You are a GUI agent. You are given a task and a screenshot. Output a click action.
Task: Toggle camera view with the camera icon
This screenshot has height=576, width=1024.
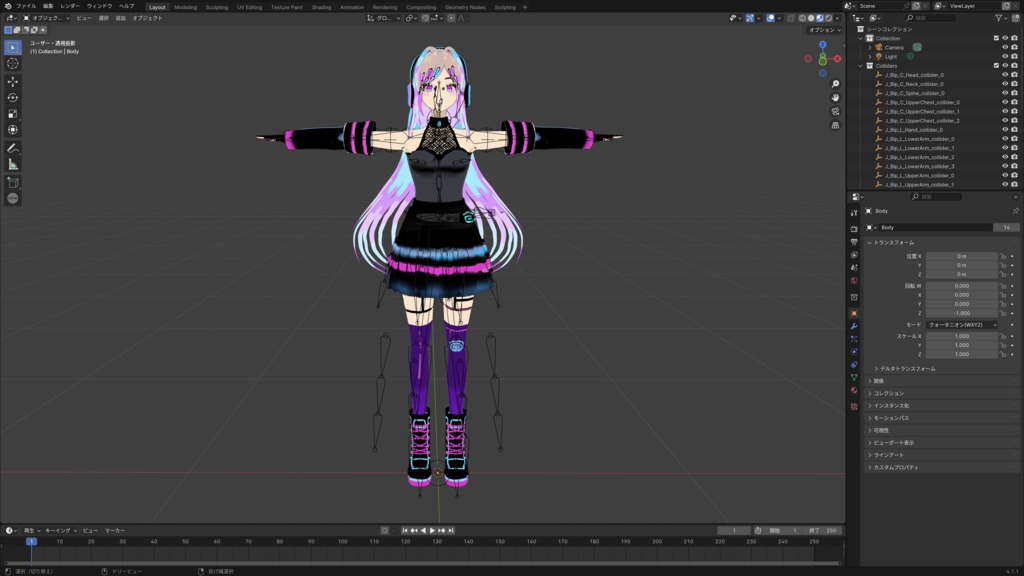(835, 112)
